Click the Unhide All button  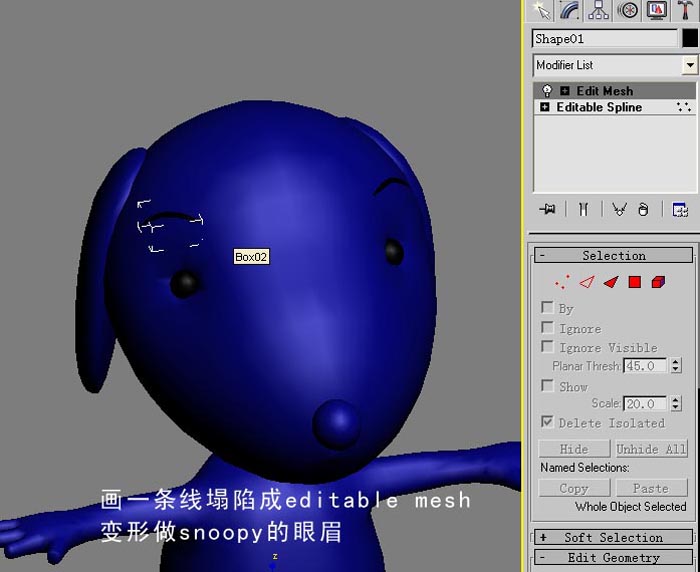pyautogui.click(x=651, y=449)
